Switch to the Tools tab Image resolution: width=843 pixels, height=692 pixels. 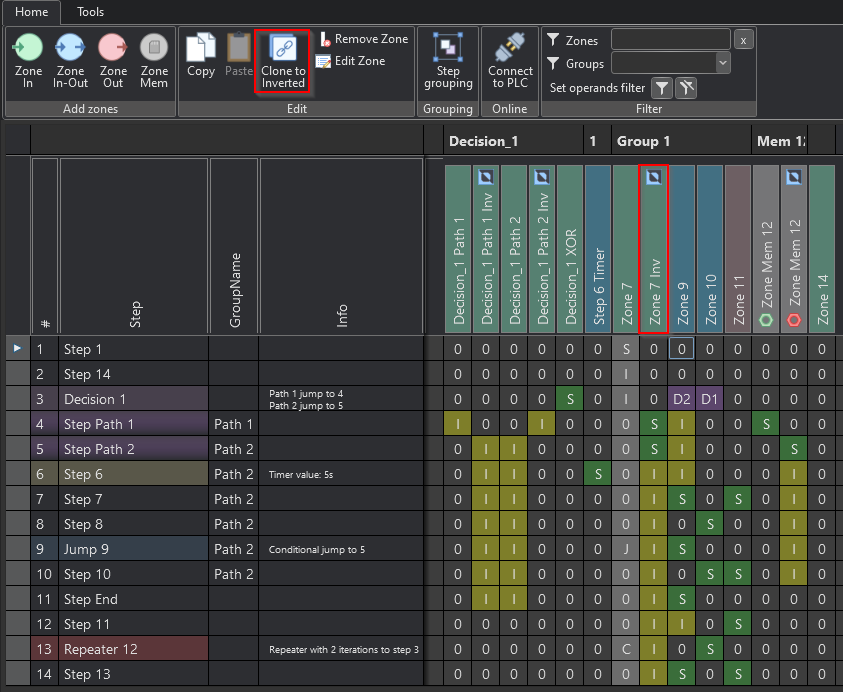(x=90, y=12)
